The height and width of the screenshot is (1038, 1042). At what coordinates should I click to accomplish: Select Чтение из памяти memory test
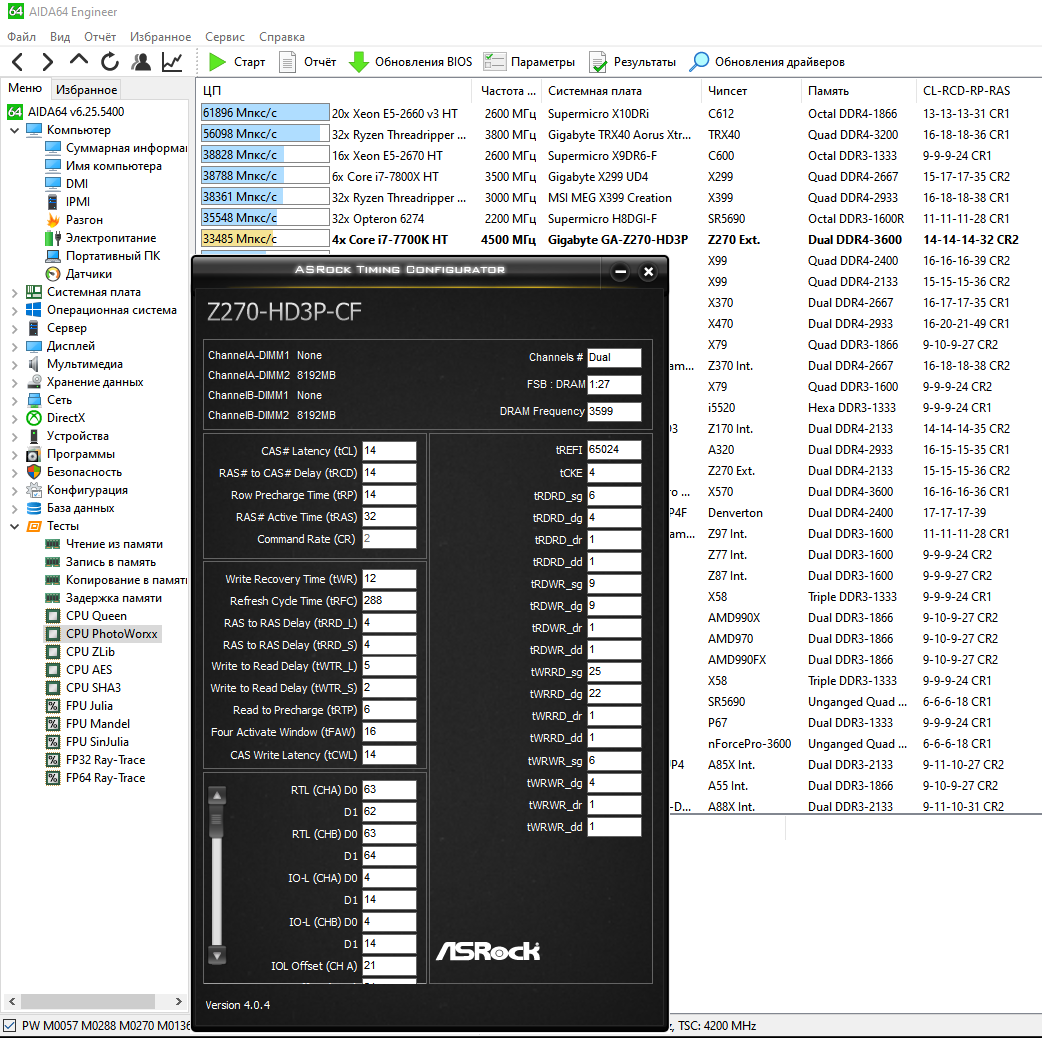pyautogui.click(x=104, y=544)
